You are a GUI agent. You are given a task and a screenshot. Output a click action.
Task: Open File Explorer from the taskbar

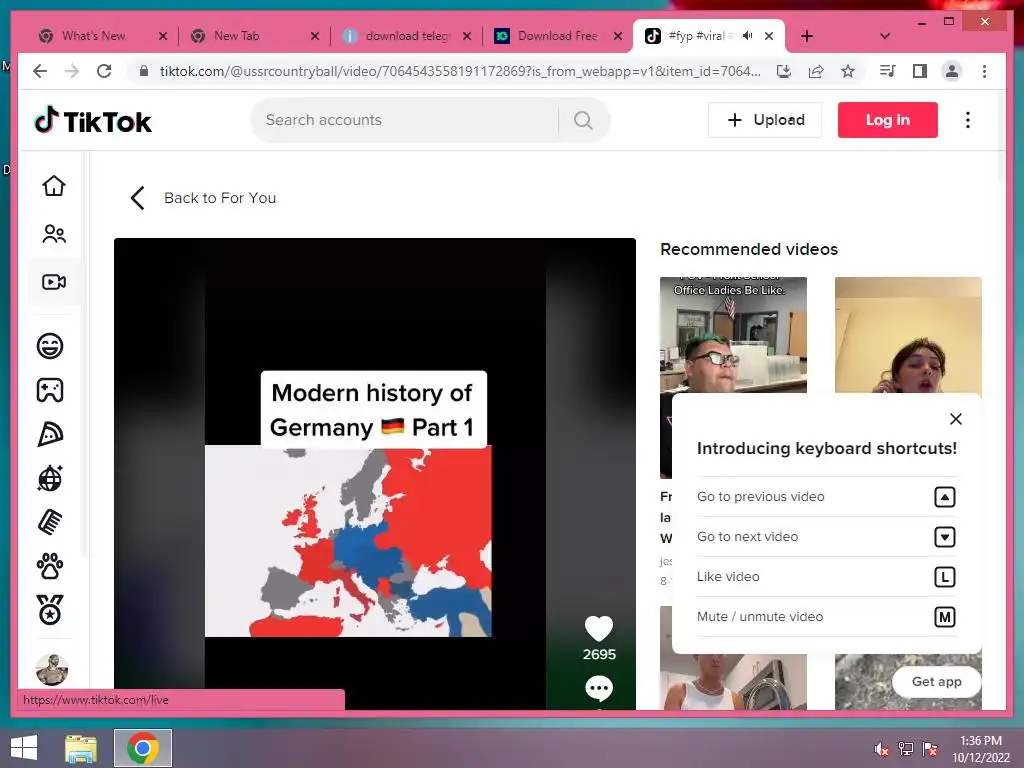(x=81, y=748)
